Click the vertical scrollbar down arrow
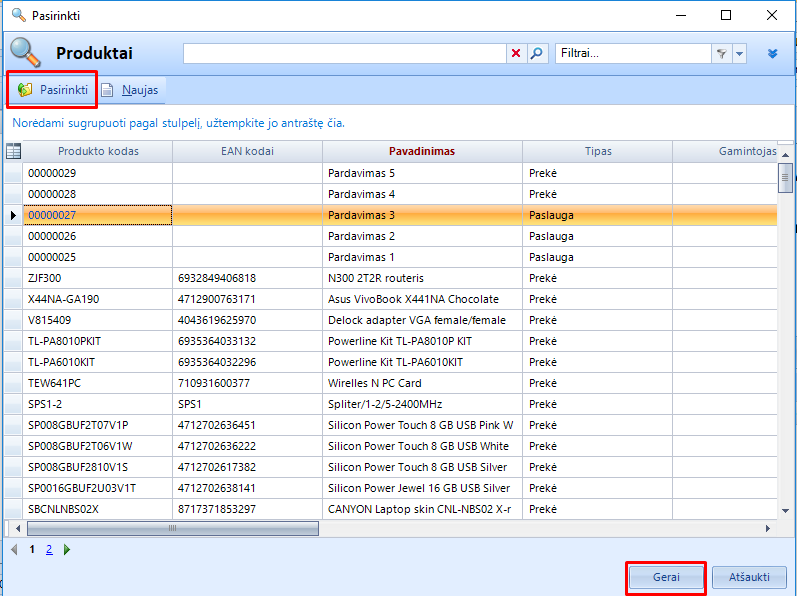797x596 pixels. [786, 511]
